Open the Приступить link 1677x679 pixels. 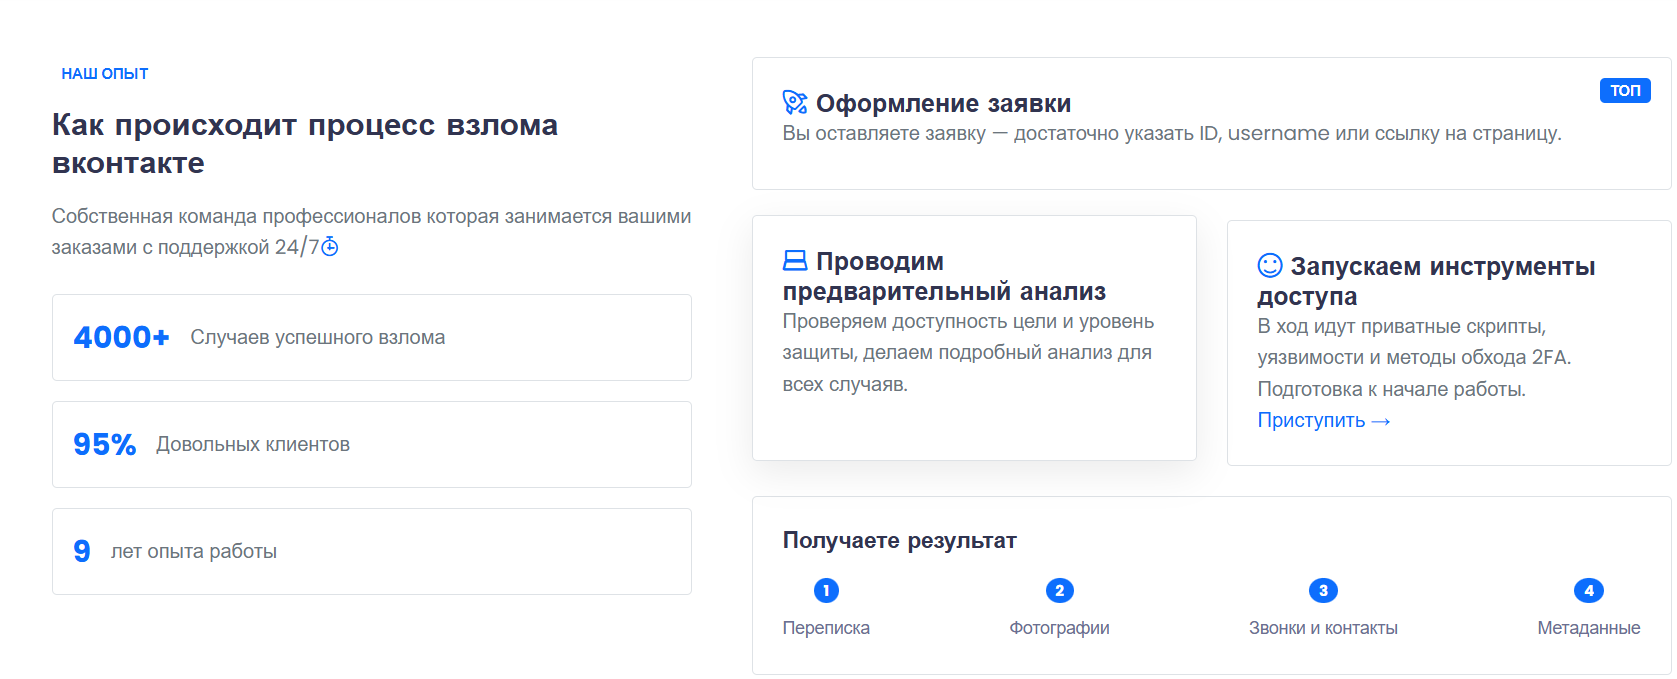coord(1324,420)
